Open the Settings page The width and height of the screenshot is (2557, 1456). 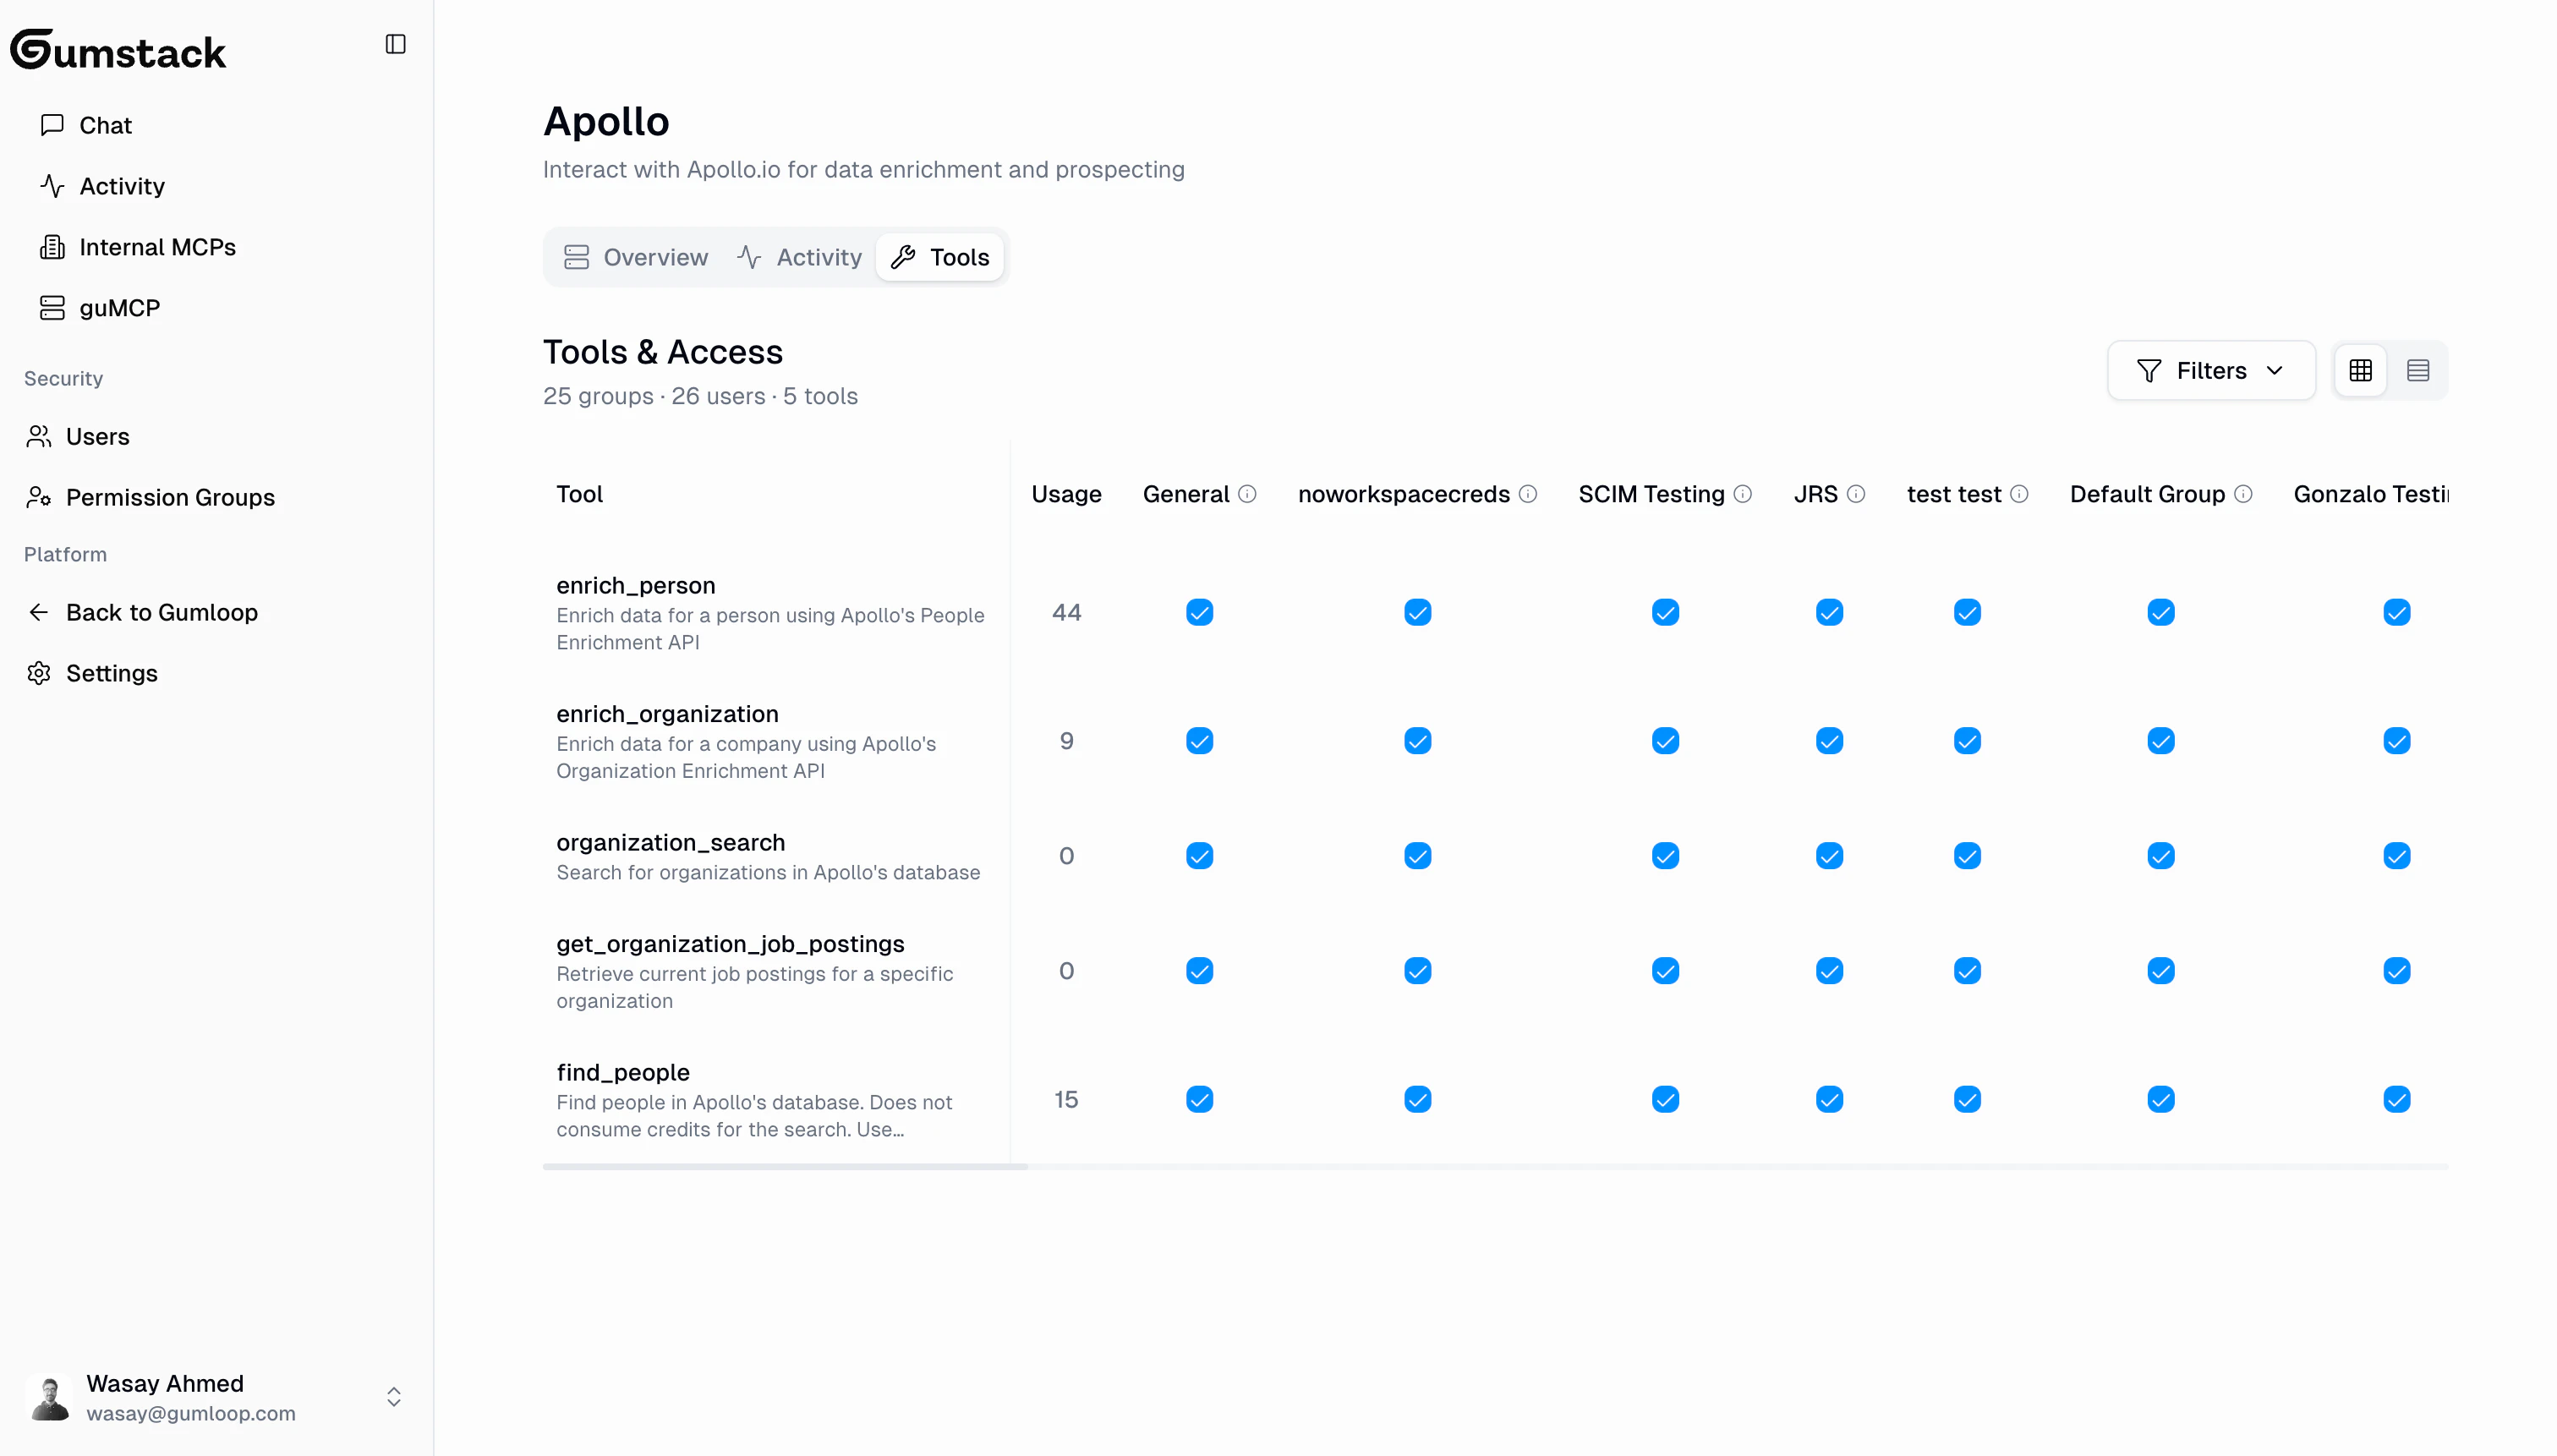[111, 673]
